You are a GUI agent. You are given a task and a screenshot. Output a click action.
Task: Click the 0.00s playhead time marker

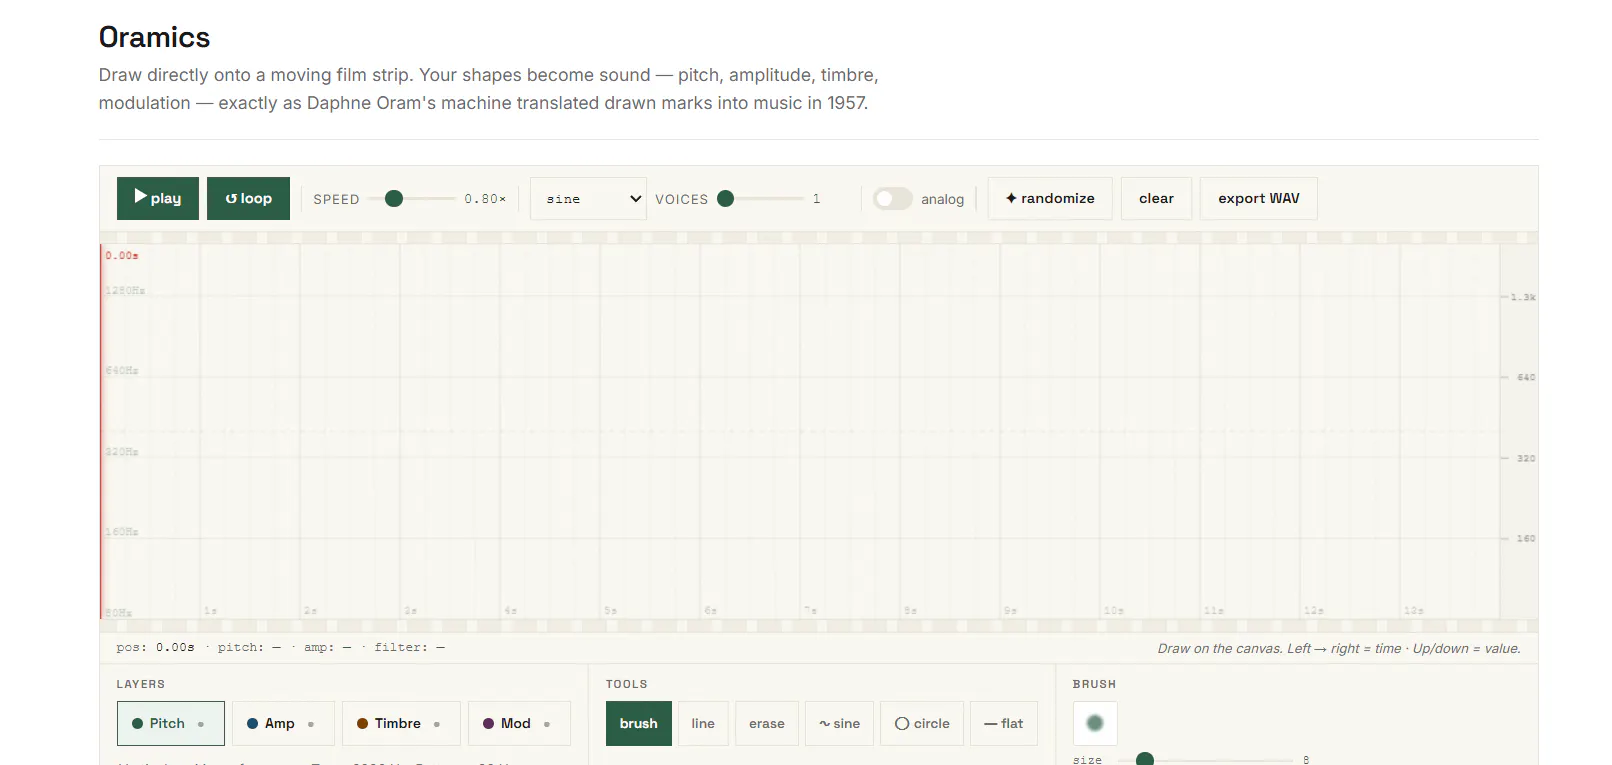pyautogui.click(x=122, y=256)
